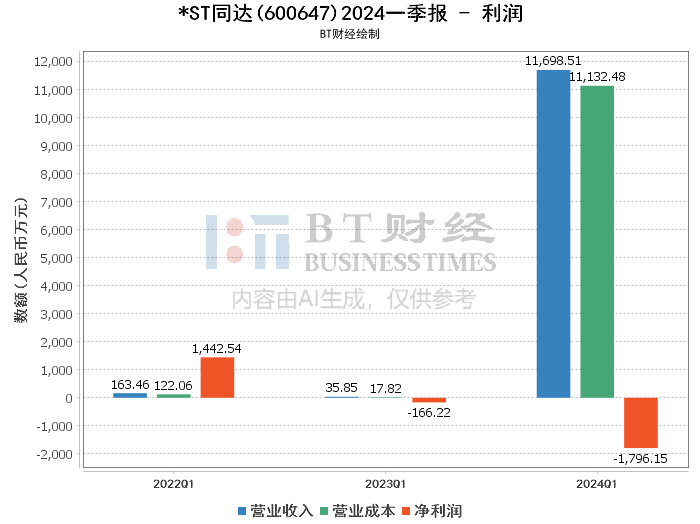This screenshot has width=700, height=524.
Task: Select the 2024Q1 axis label
Action: click(x=597, y=484)
